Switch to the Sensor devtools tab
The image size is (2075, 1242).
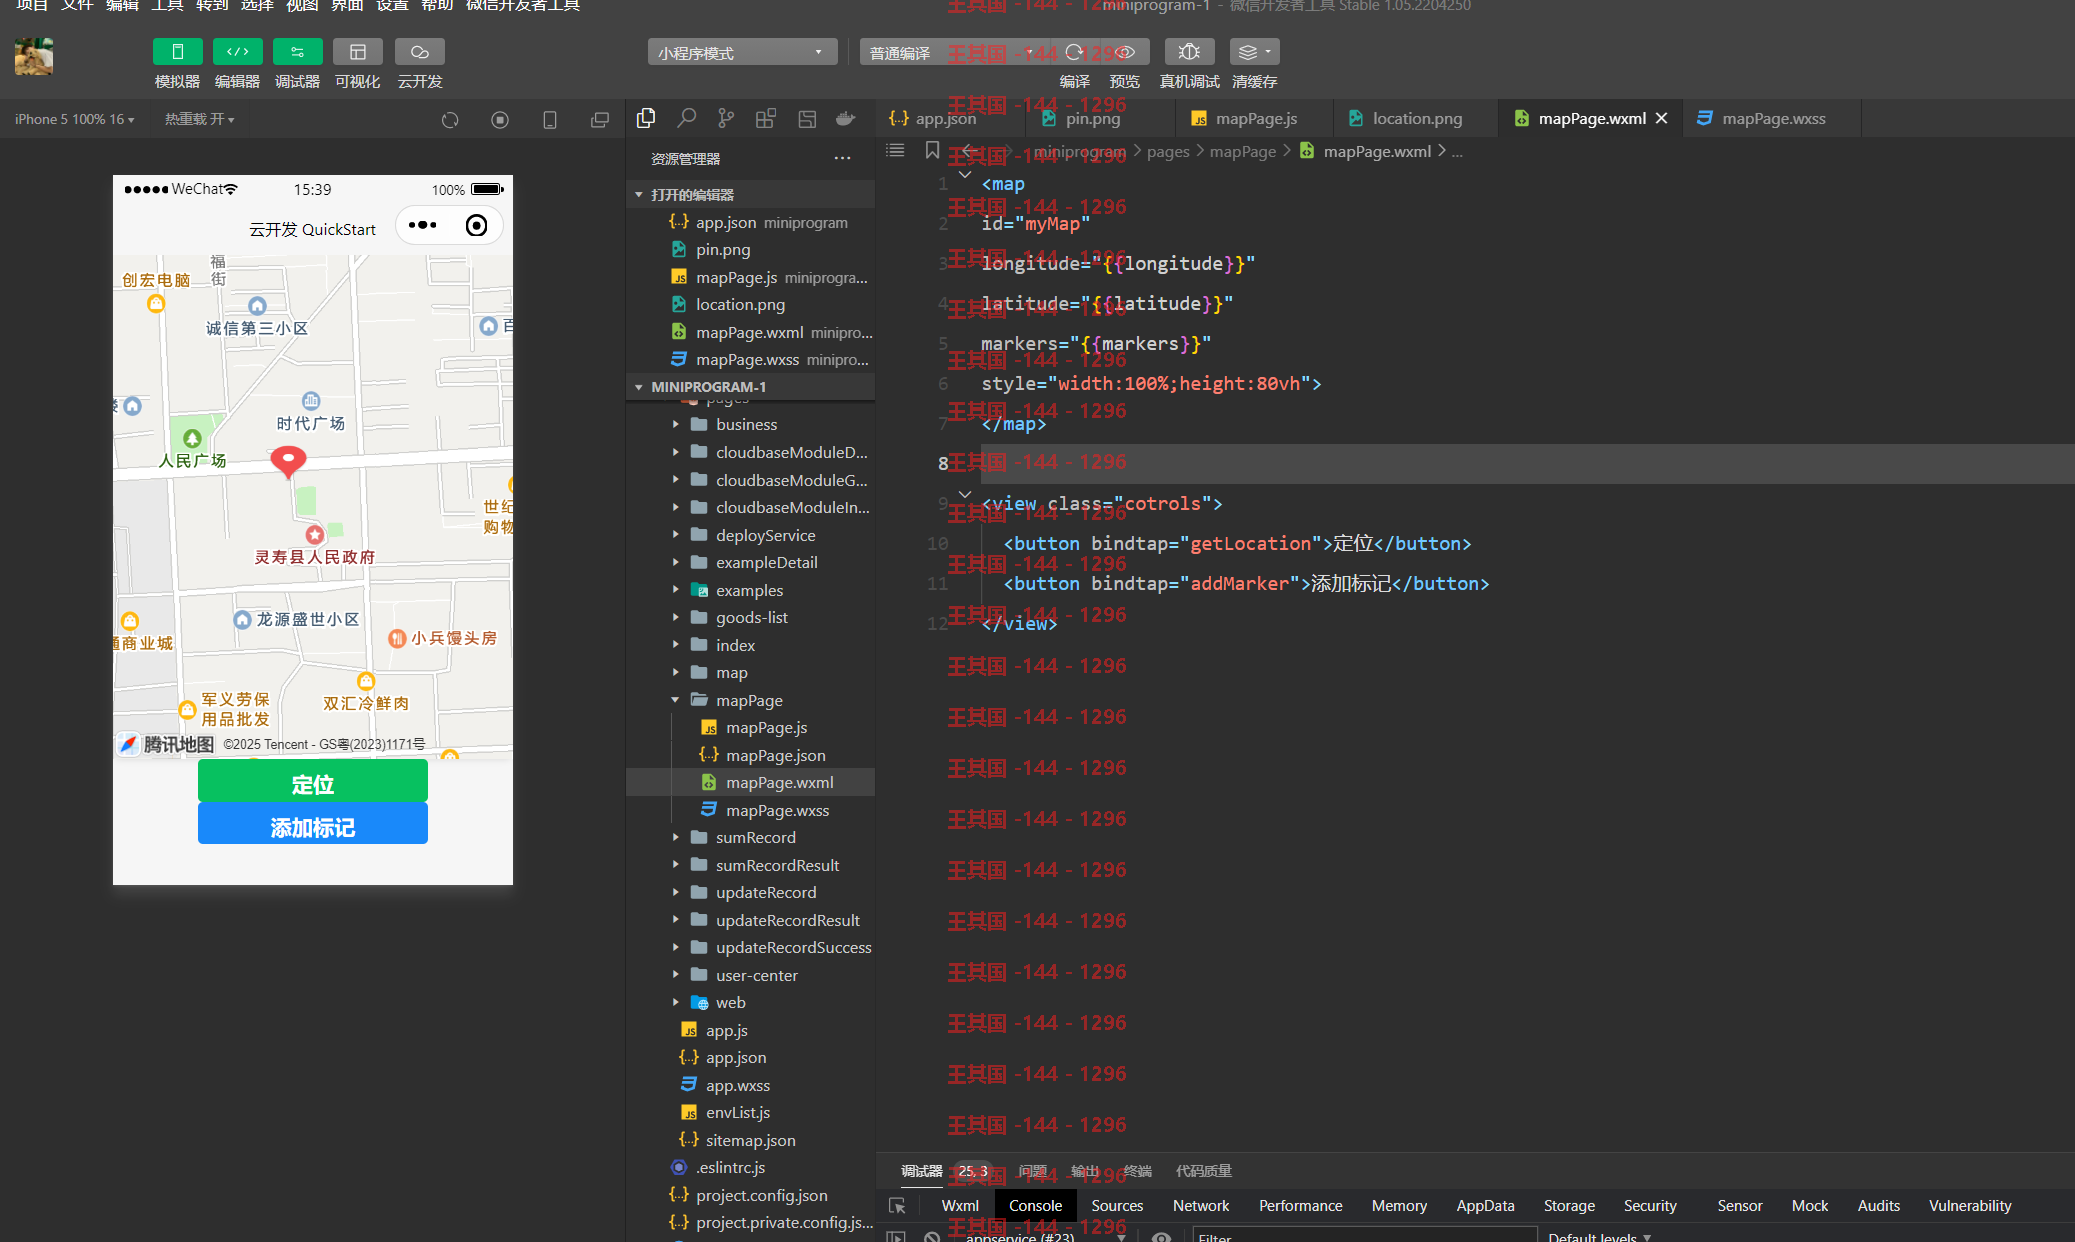[1739, 1206]
